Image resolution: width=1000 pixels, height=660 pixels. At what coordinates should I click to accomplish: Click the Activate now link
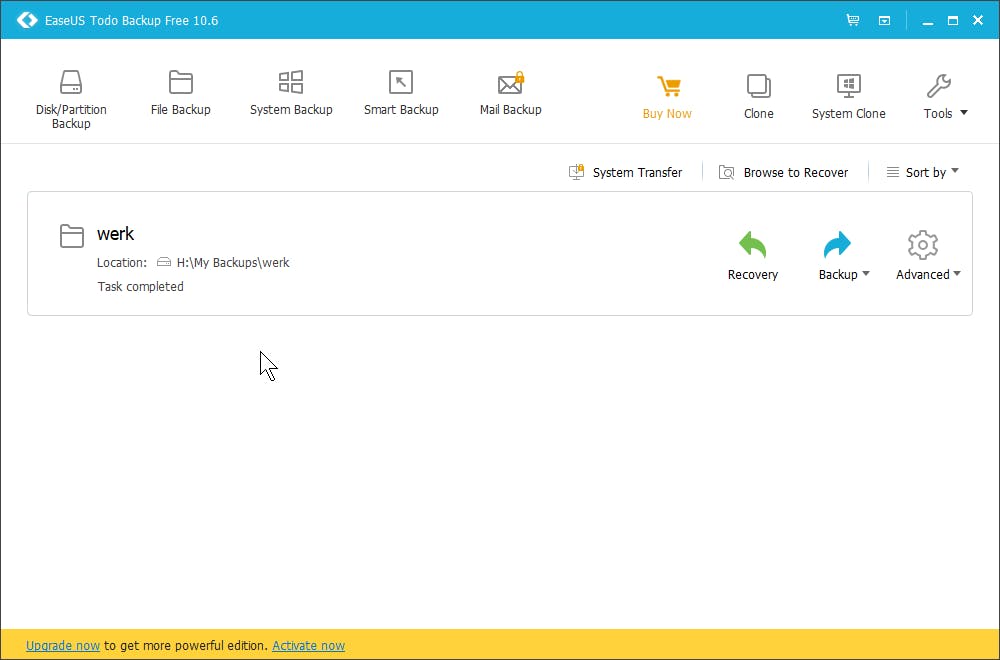[x=308, y=645]
